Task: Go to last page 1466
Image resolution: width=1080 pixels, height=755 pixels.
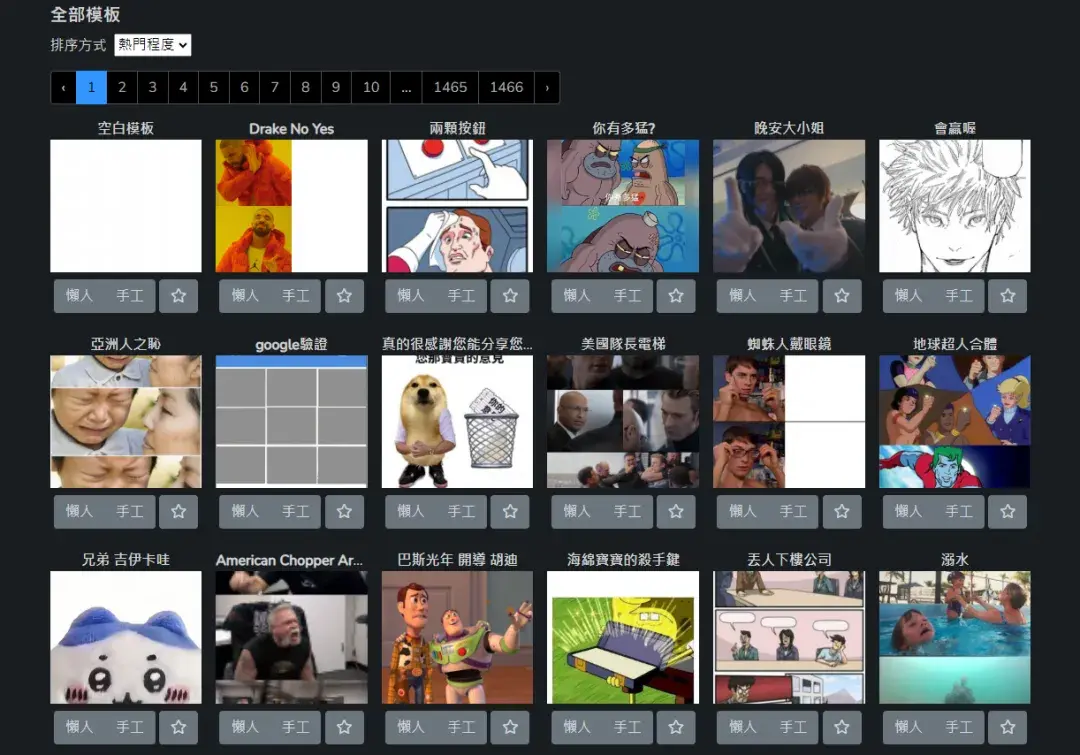Action: 507,87
